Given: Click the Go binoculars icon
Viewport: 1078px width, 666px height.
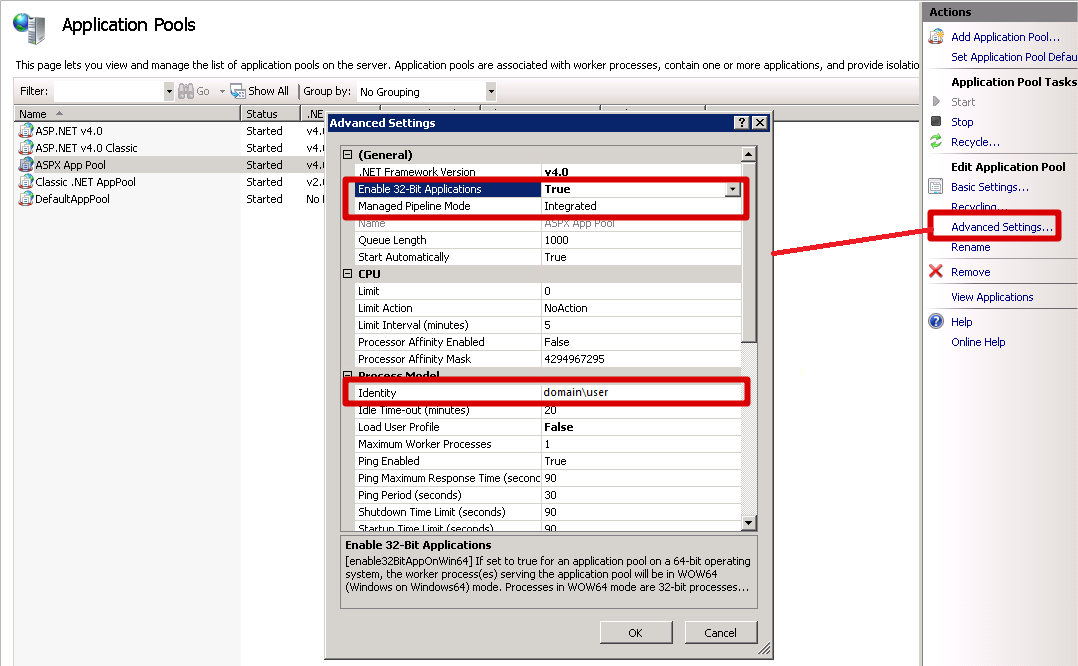Looking at the screenshot, I should tap(186, 91).
